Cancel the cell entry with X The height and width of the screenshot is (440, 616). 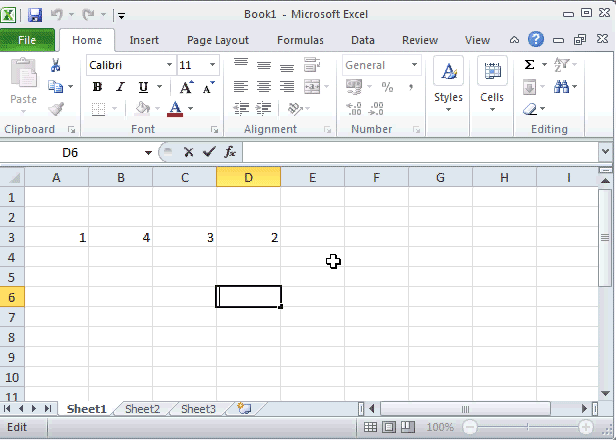188,152
